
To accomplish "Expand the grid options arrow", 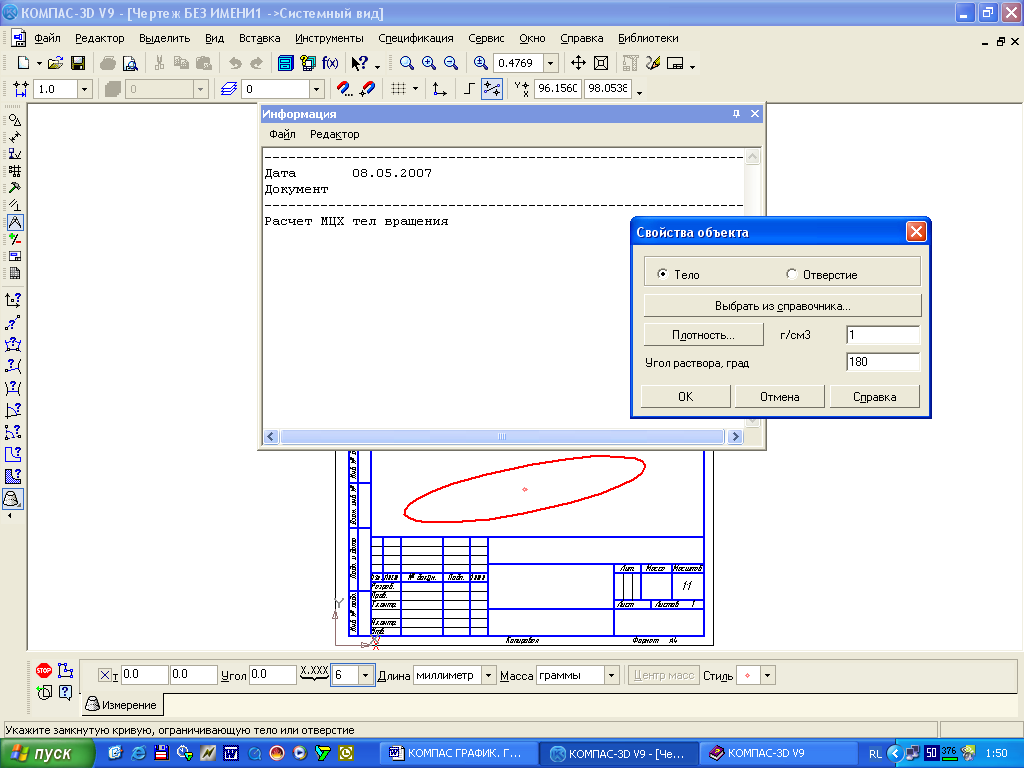I will tap(415, 89).
